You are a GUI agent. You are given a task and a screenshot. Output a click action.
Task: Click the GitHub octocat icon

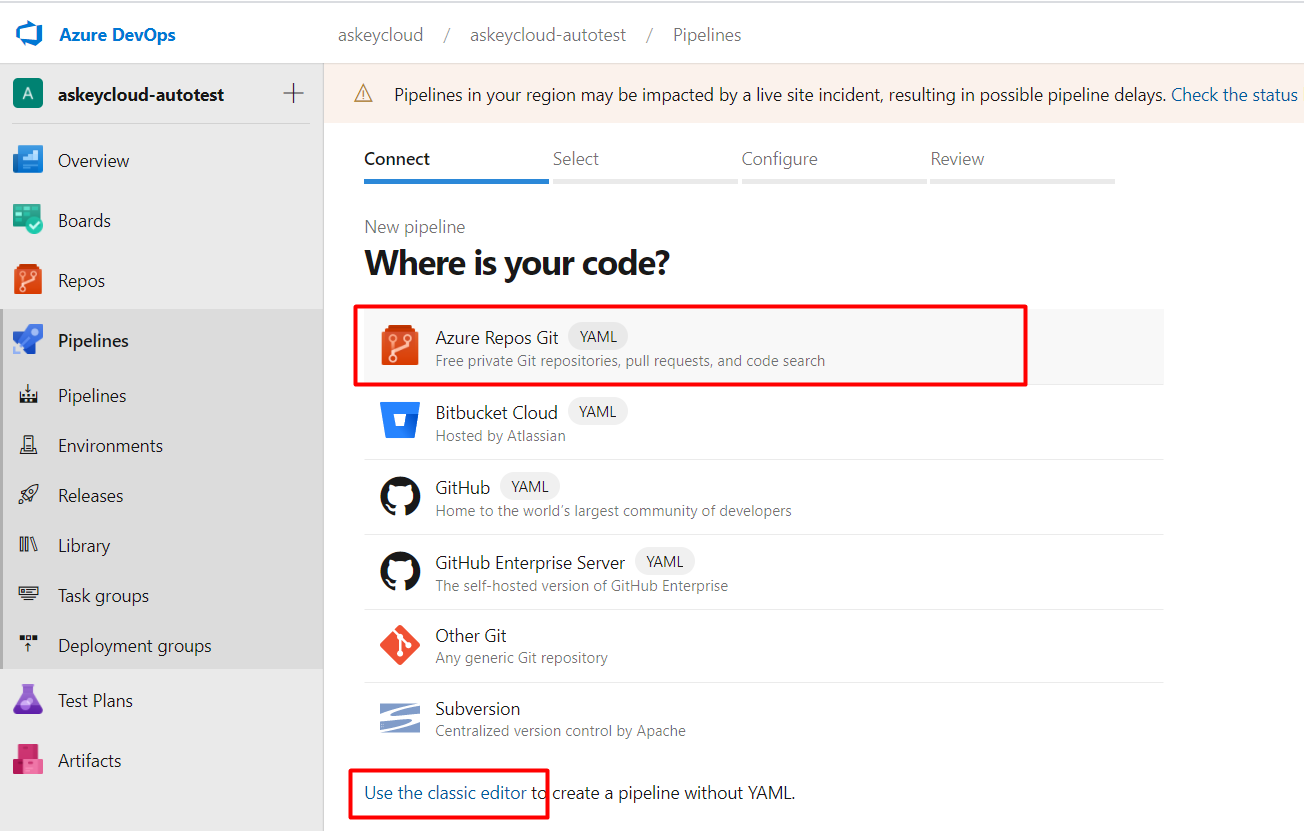(x=400, y=496)
